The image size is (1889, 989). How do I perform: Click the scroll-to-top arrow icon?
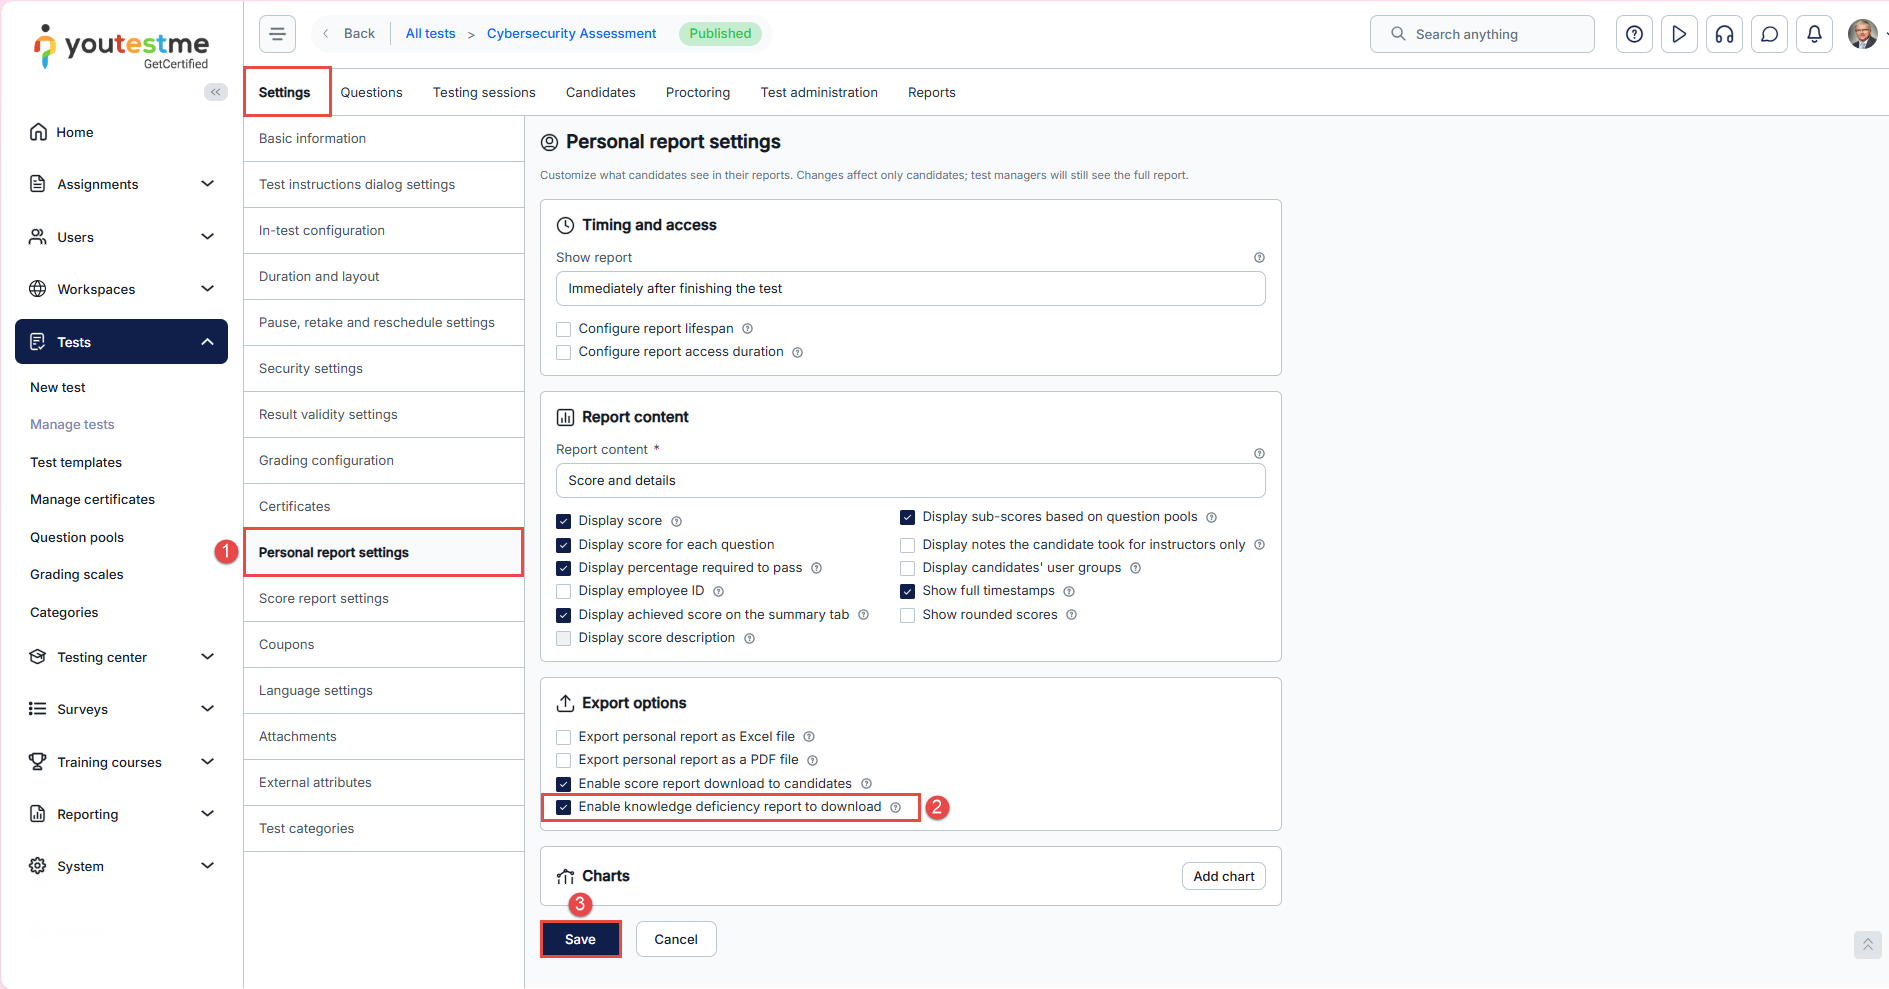(x=1867, y=944)
